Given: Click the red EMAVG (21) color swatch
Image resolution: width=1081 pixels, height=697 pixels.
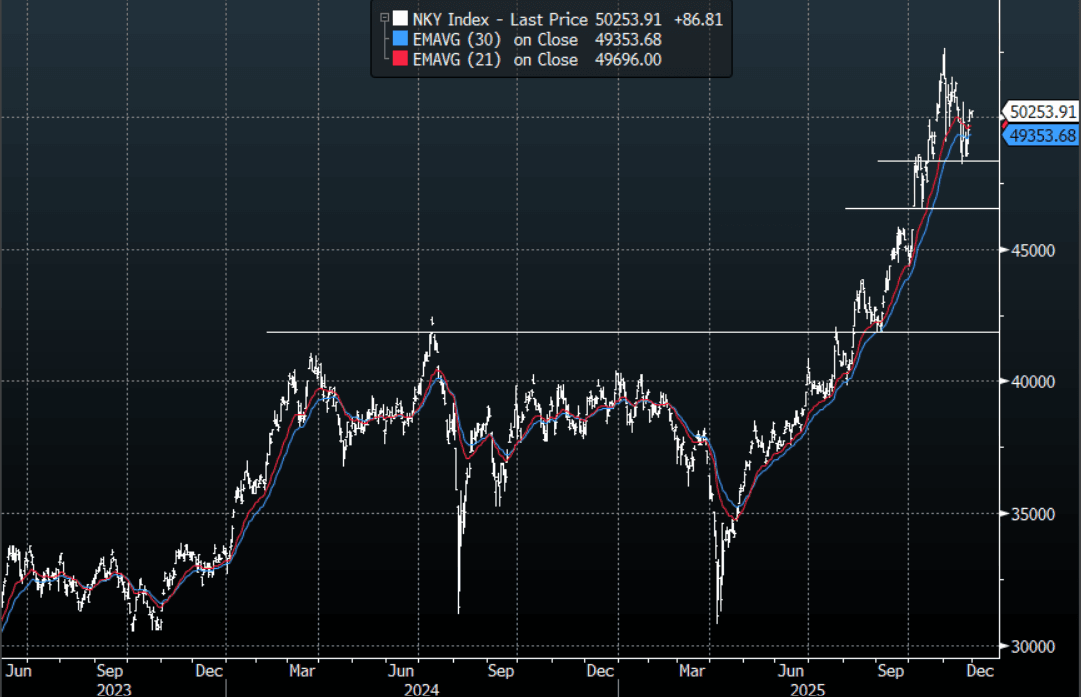Looking at the screenshot, I should [400, 60].
